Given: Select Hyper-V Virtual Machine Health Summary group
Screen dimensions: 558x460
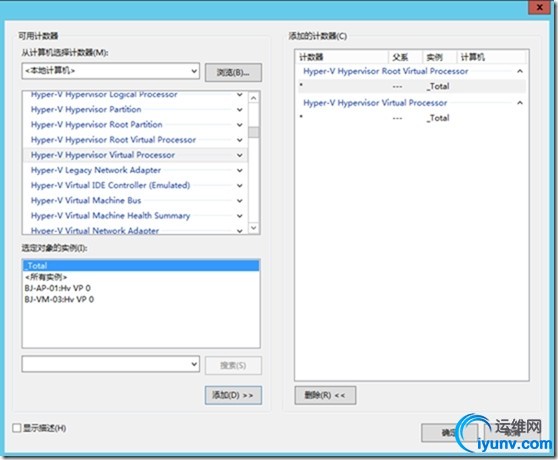Looking at the screenshot, I should tap(110, 216).
